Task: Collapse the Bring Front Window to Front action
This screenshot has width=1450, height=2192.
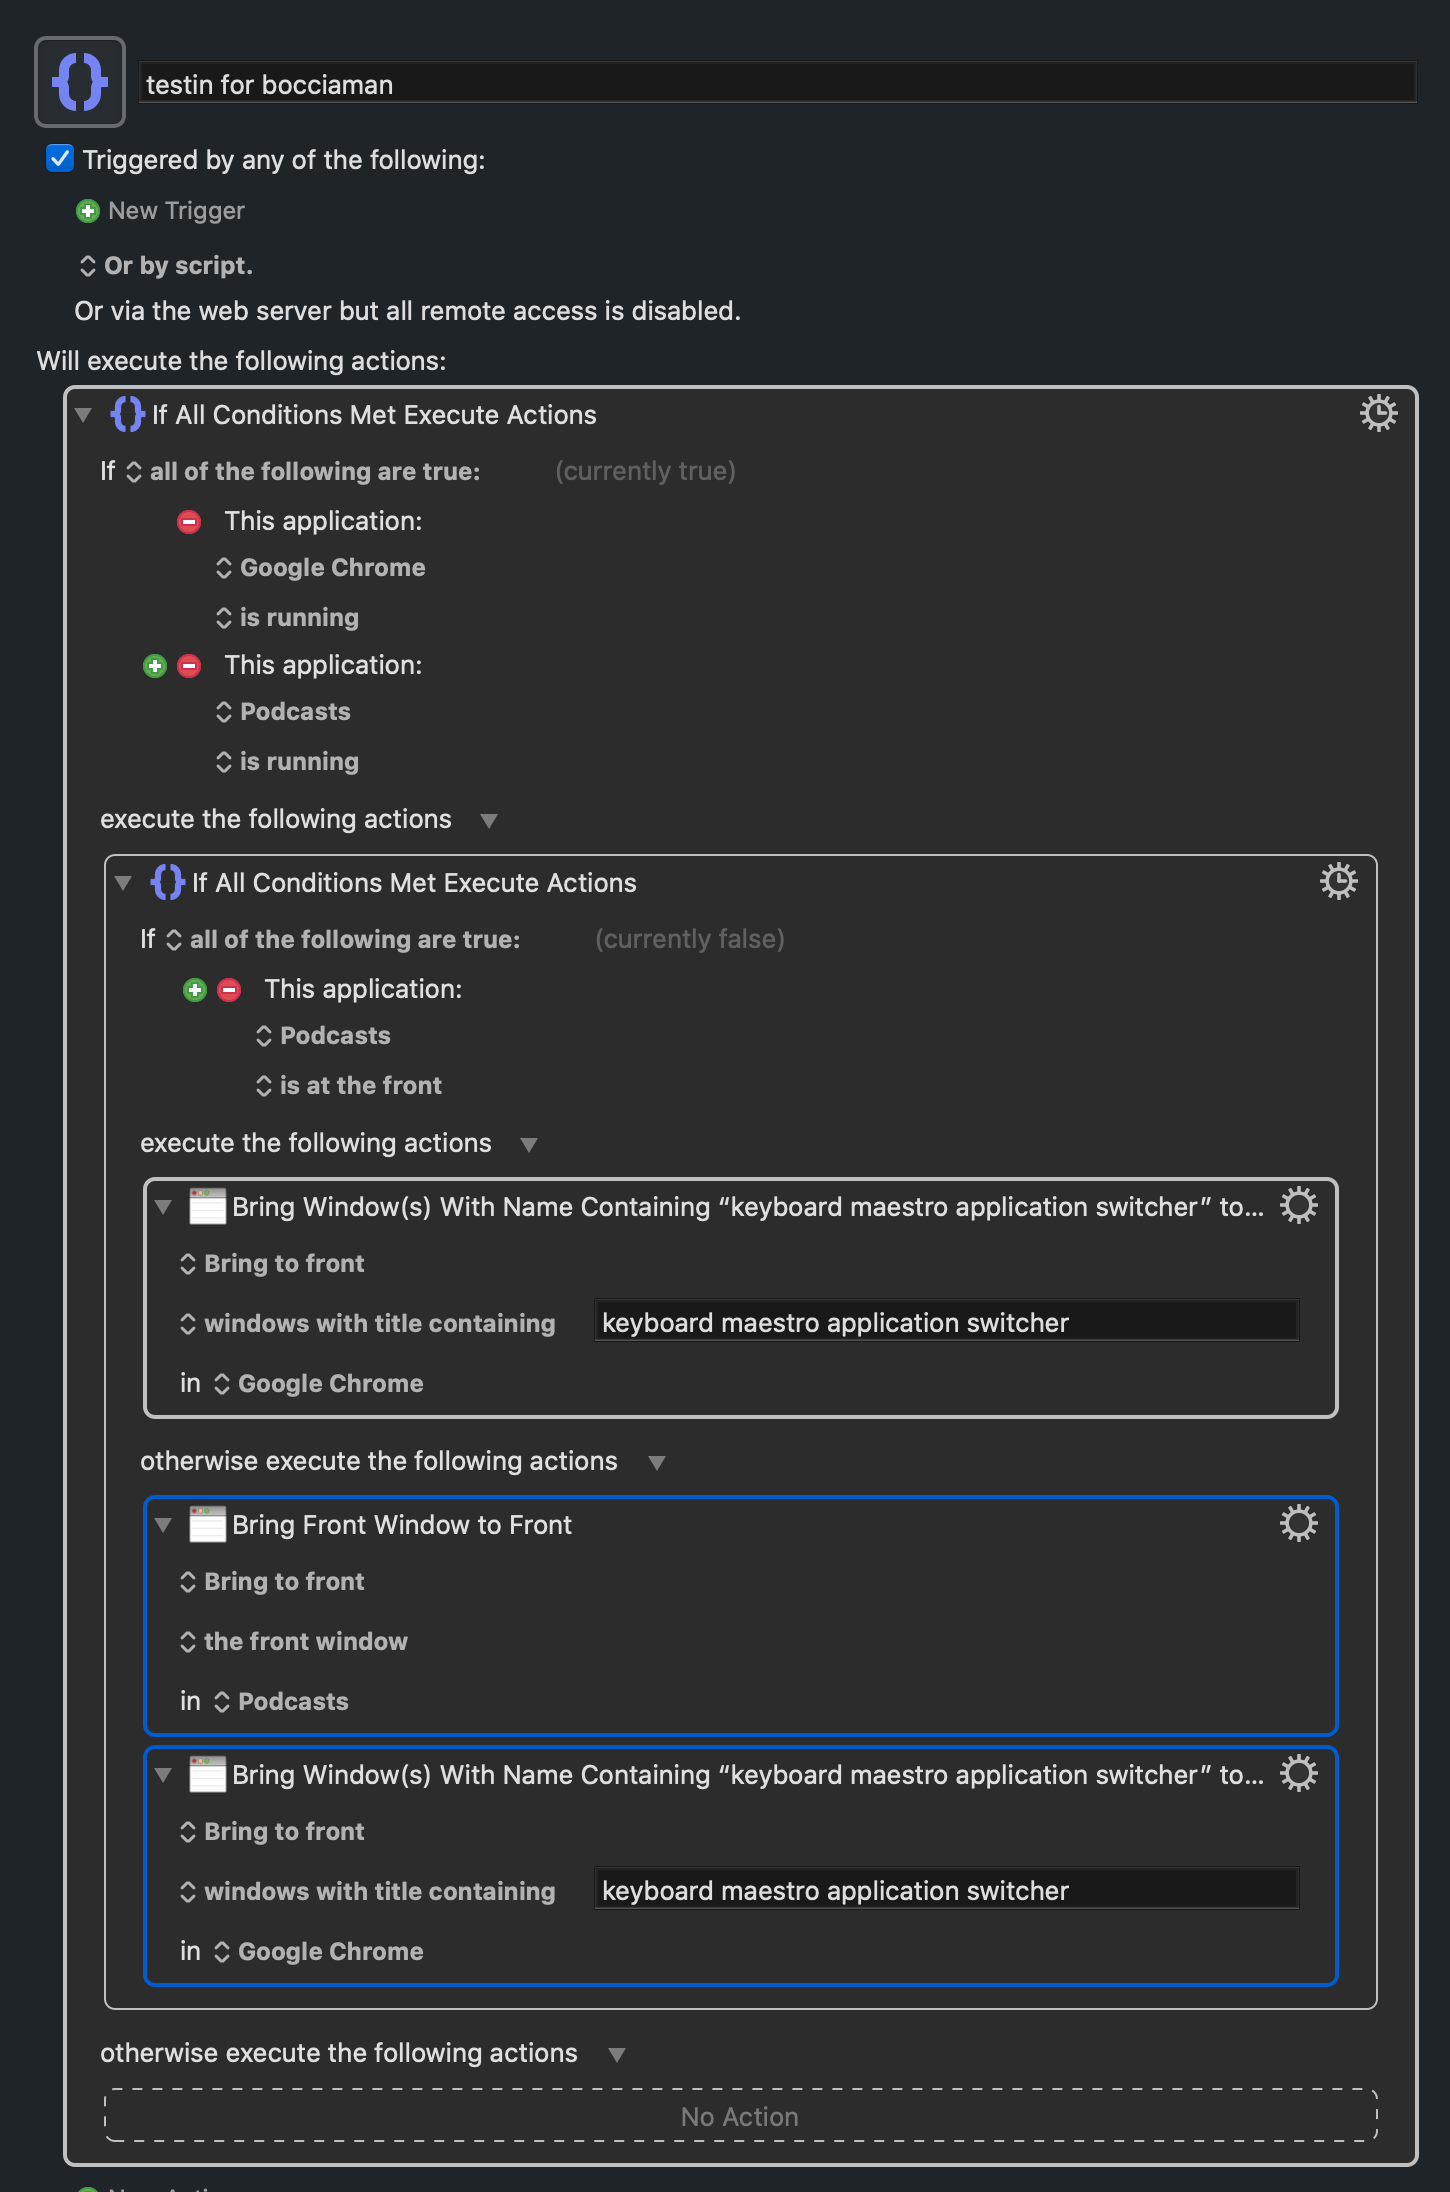Action: click(x=163, y=1525)
